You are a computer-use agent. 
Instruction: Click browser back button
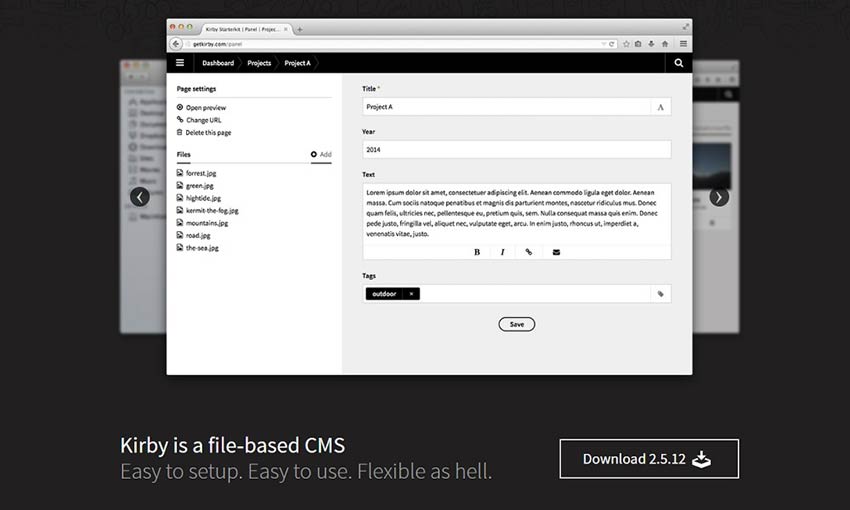[176, 44]
